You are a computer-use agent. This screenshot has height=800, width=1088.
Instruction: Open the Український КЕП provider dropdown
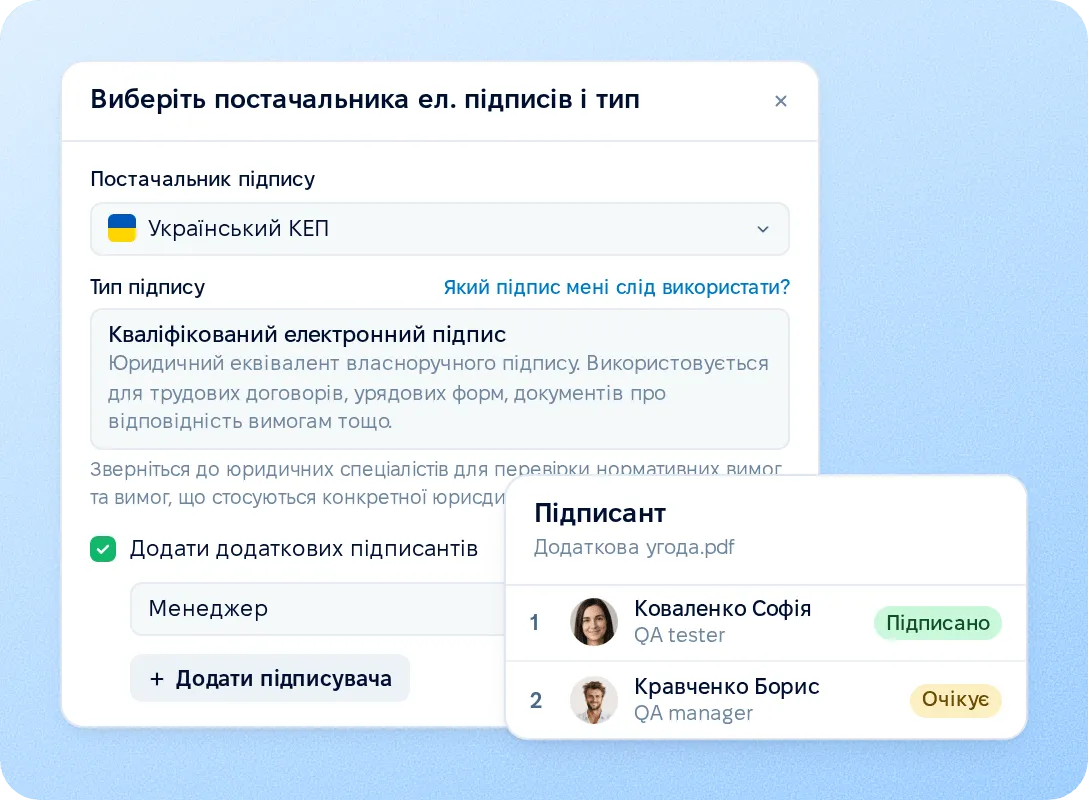(x=440, y=229)
